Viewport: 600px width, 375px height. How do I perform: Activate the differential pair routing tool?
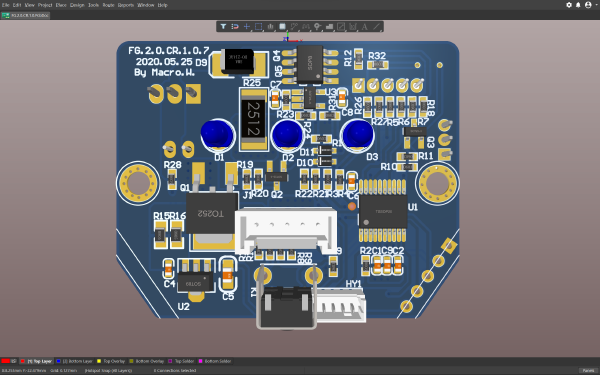click(x=305, y=26)
